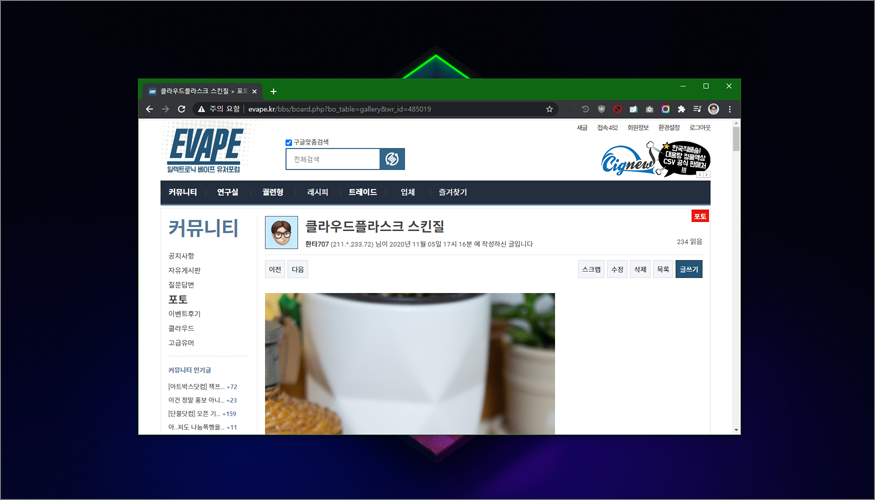
Task: Click the EVAPE site logo
Action: click(205, 151)
